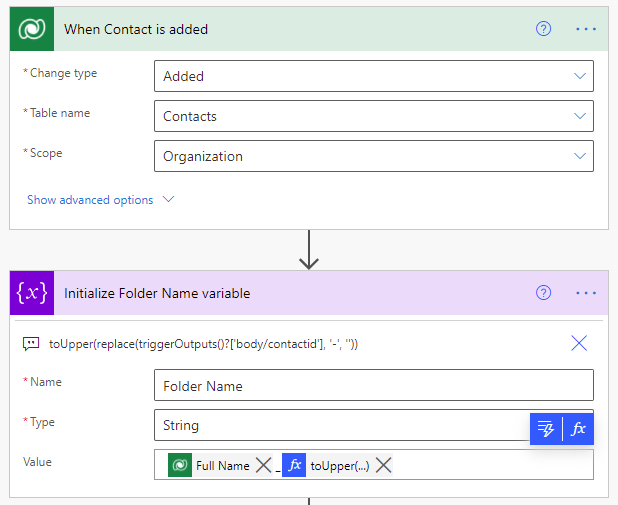This screenshot has height=505, width=618.
Task: Open the Scope dropdown
Action: pos(373,156)
